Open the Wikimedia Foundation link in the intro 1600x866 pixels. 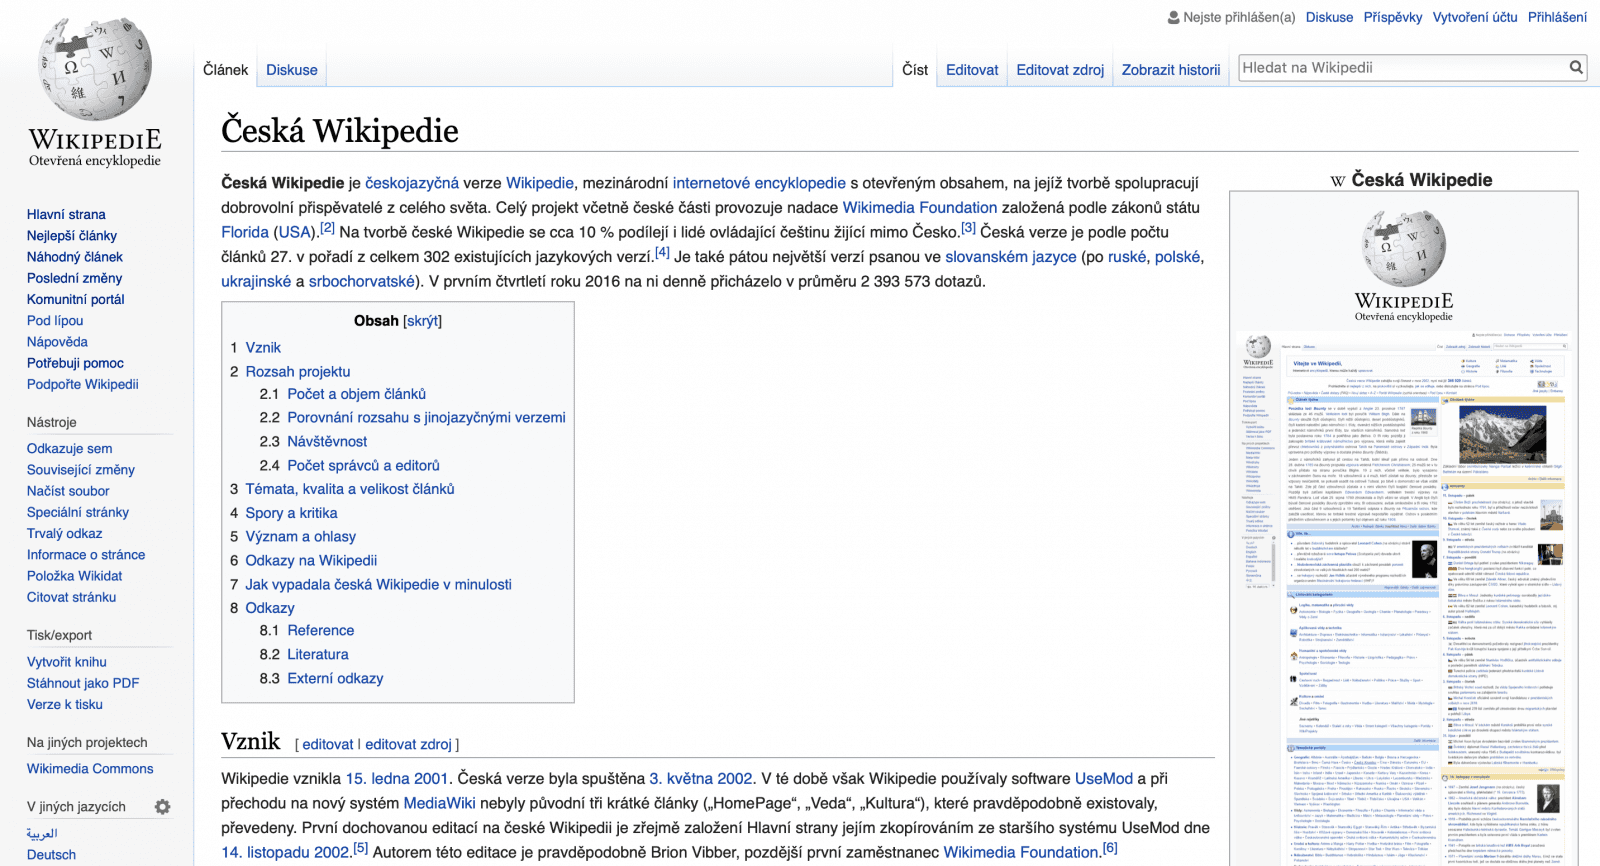click(920, 207)
